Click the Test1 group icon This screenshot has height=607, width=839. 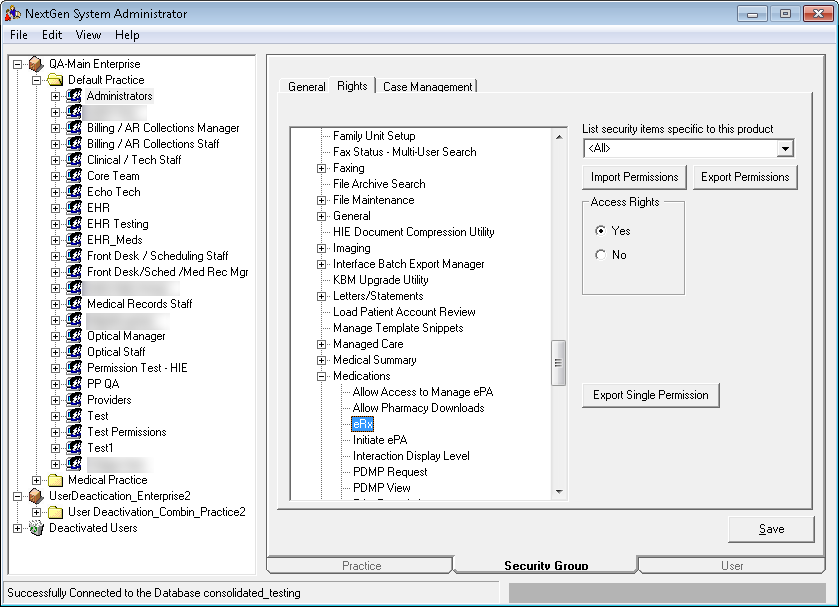click(74, 448)
